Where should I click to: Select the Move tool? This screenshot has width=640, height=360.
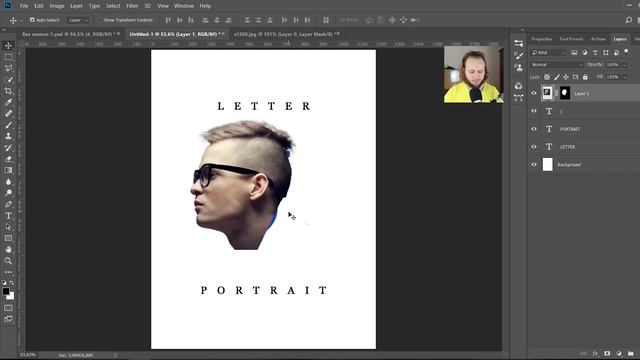coord(8,46)
